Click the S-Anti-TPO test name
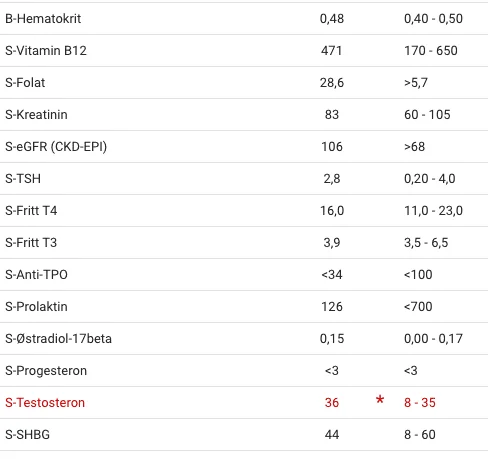488x459 pixels. 36,275
